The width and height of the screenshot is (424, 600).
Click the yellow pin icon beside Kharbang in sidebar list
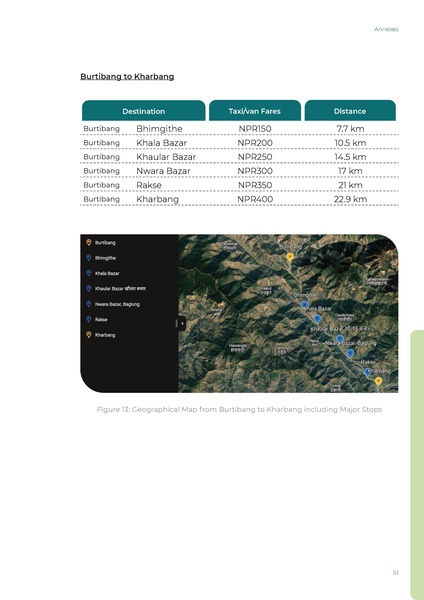[89, 334]
